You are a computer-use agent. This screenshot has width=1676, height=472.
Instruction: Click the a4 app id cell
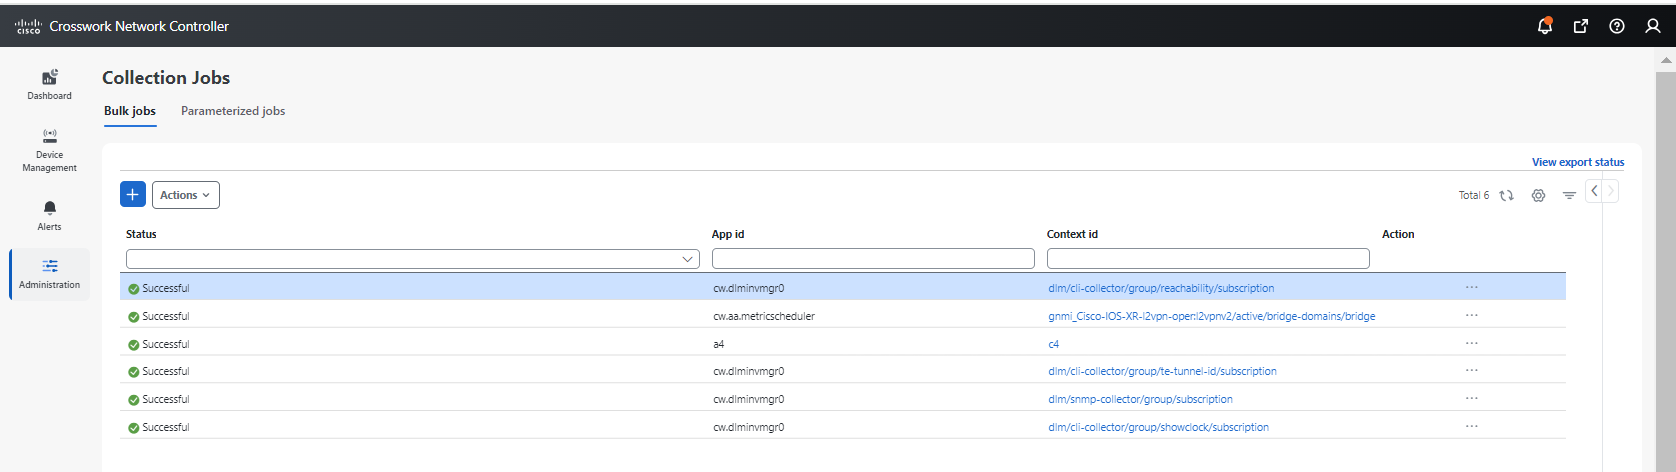click(719, 344)
